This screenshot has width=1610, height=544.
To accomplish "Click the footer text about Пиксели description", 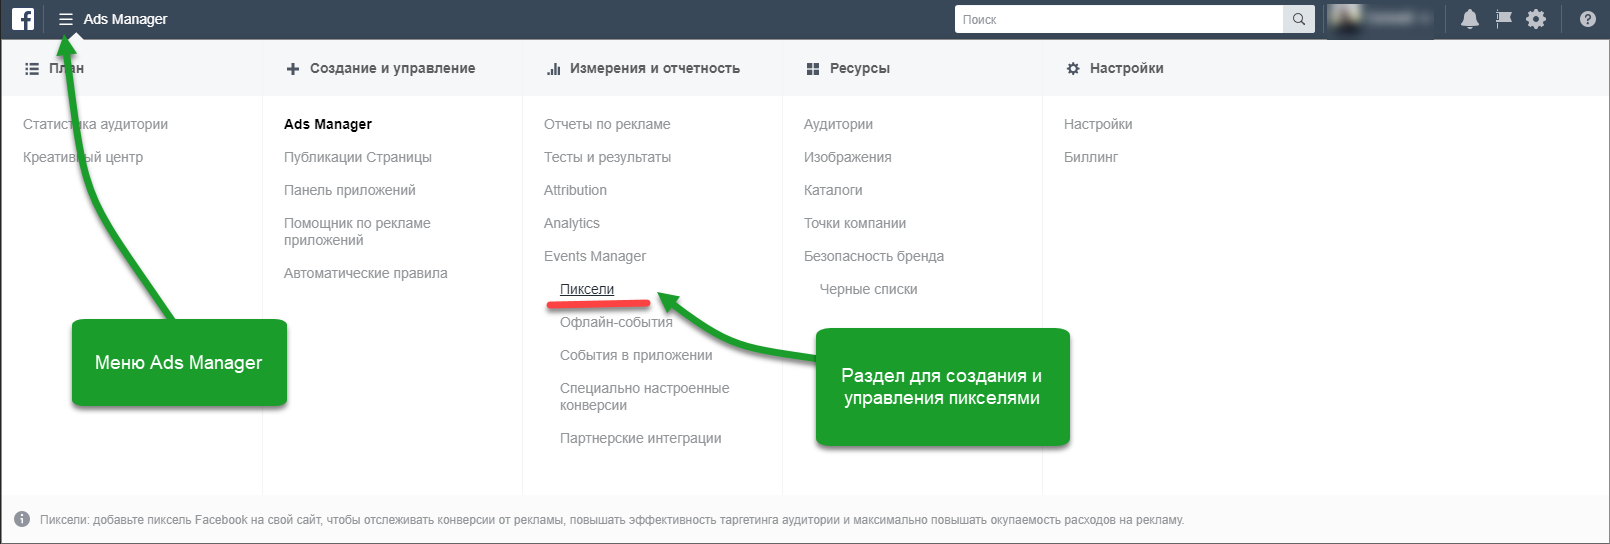I will tap(612, 520).
